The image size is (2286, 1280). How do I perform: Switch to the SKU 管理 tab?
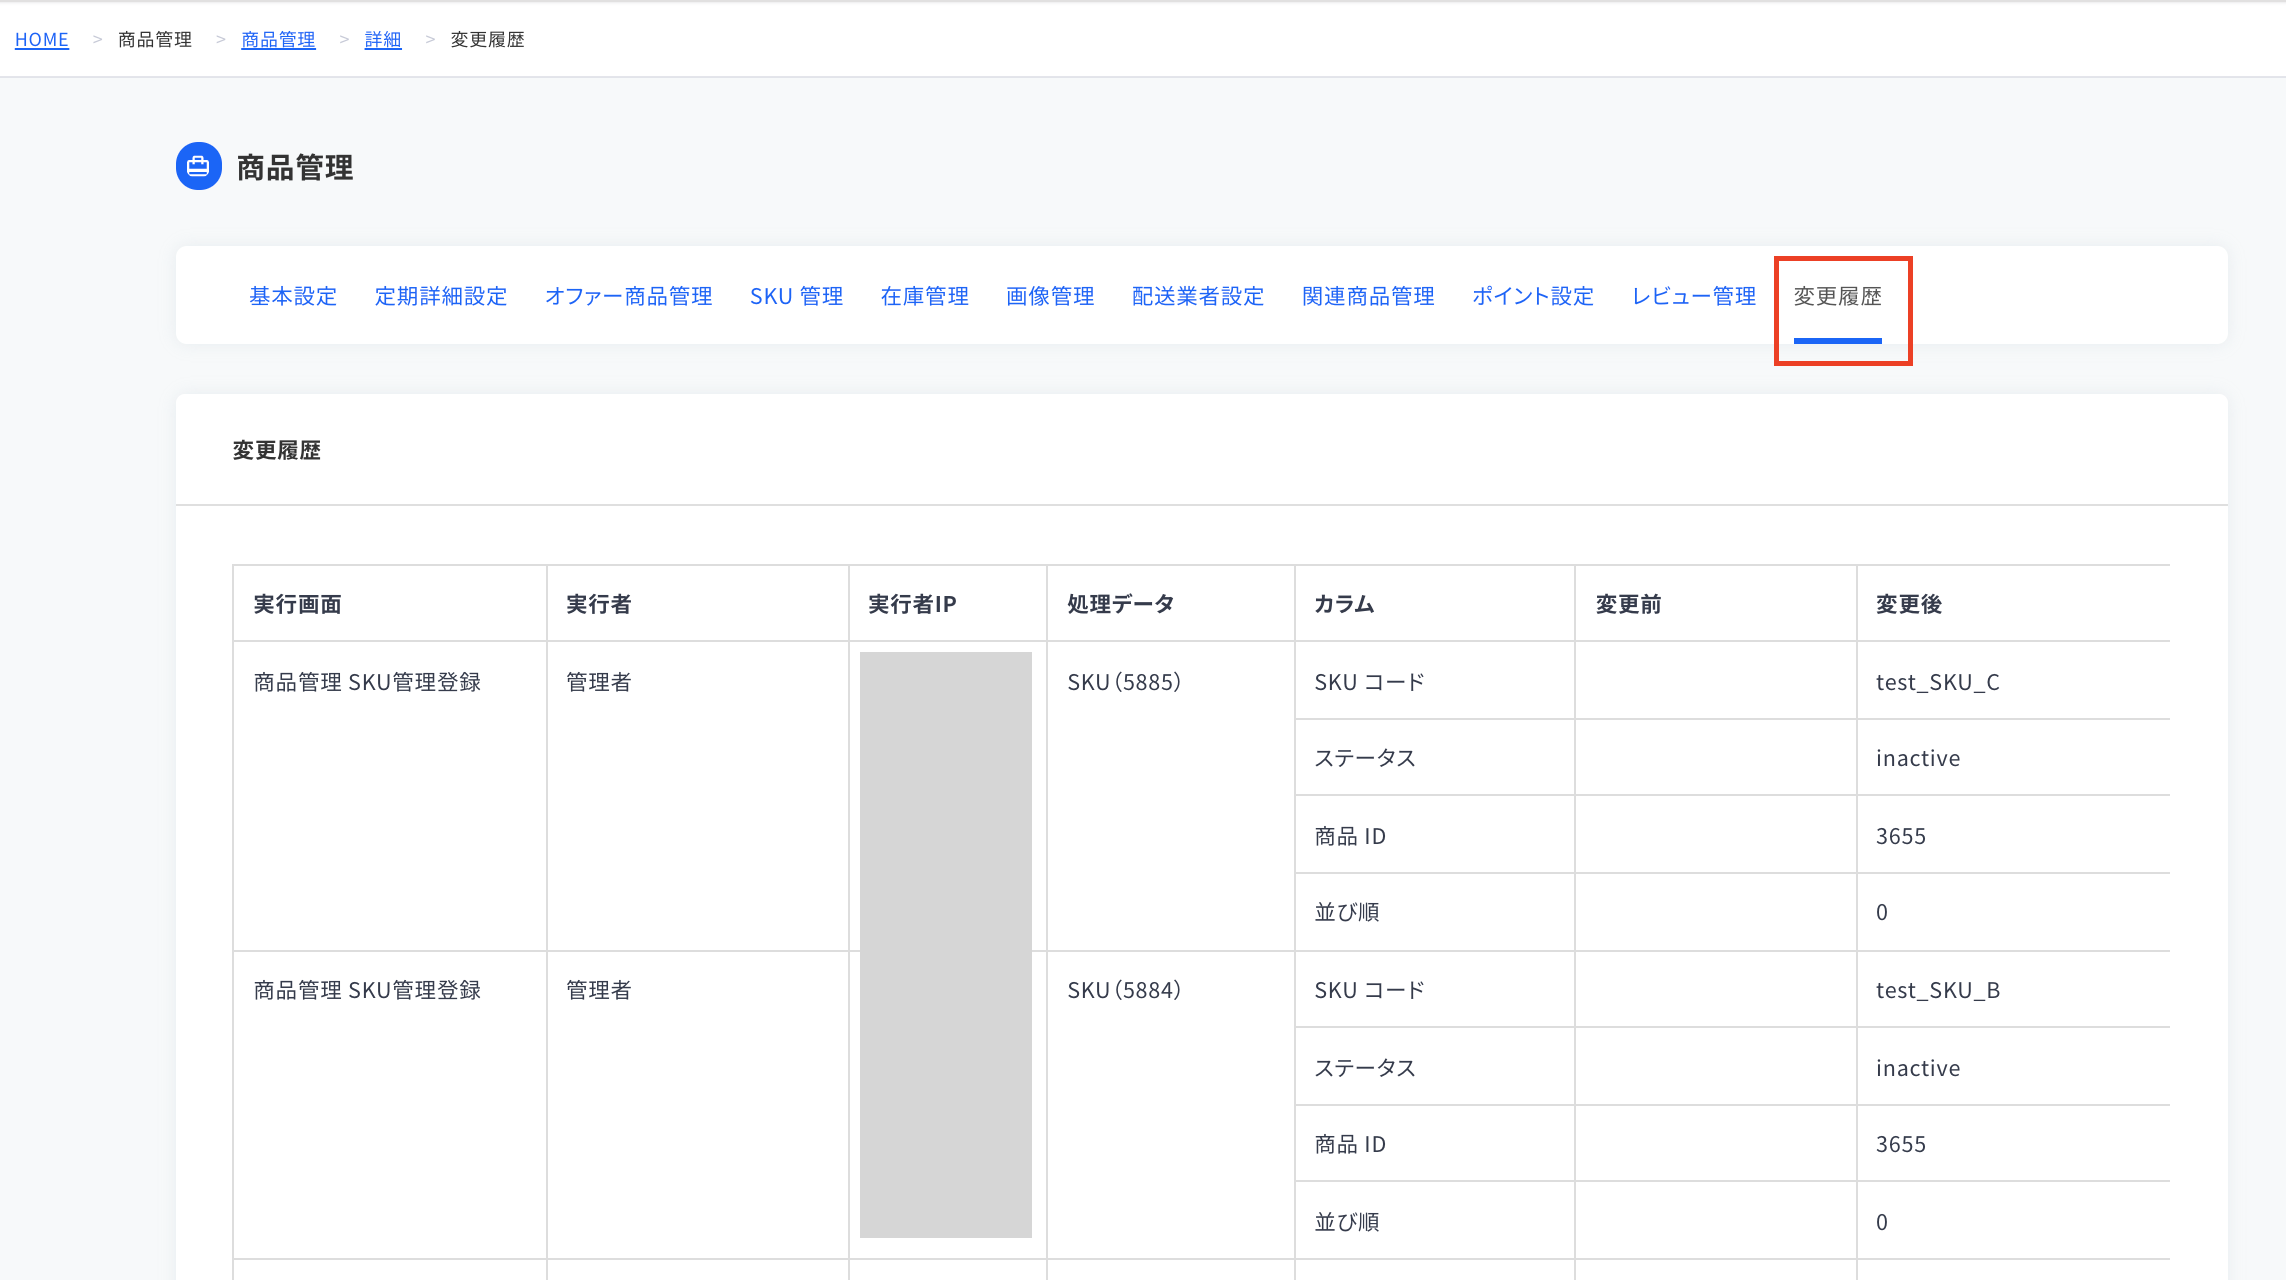click(x=797, y=296)
